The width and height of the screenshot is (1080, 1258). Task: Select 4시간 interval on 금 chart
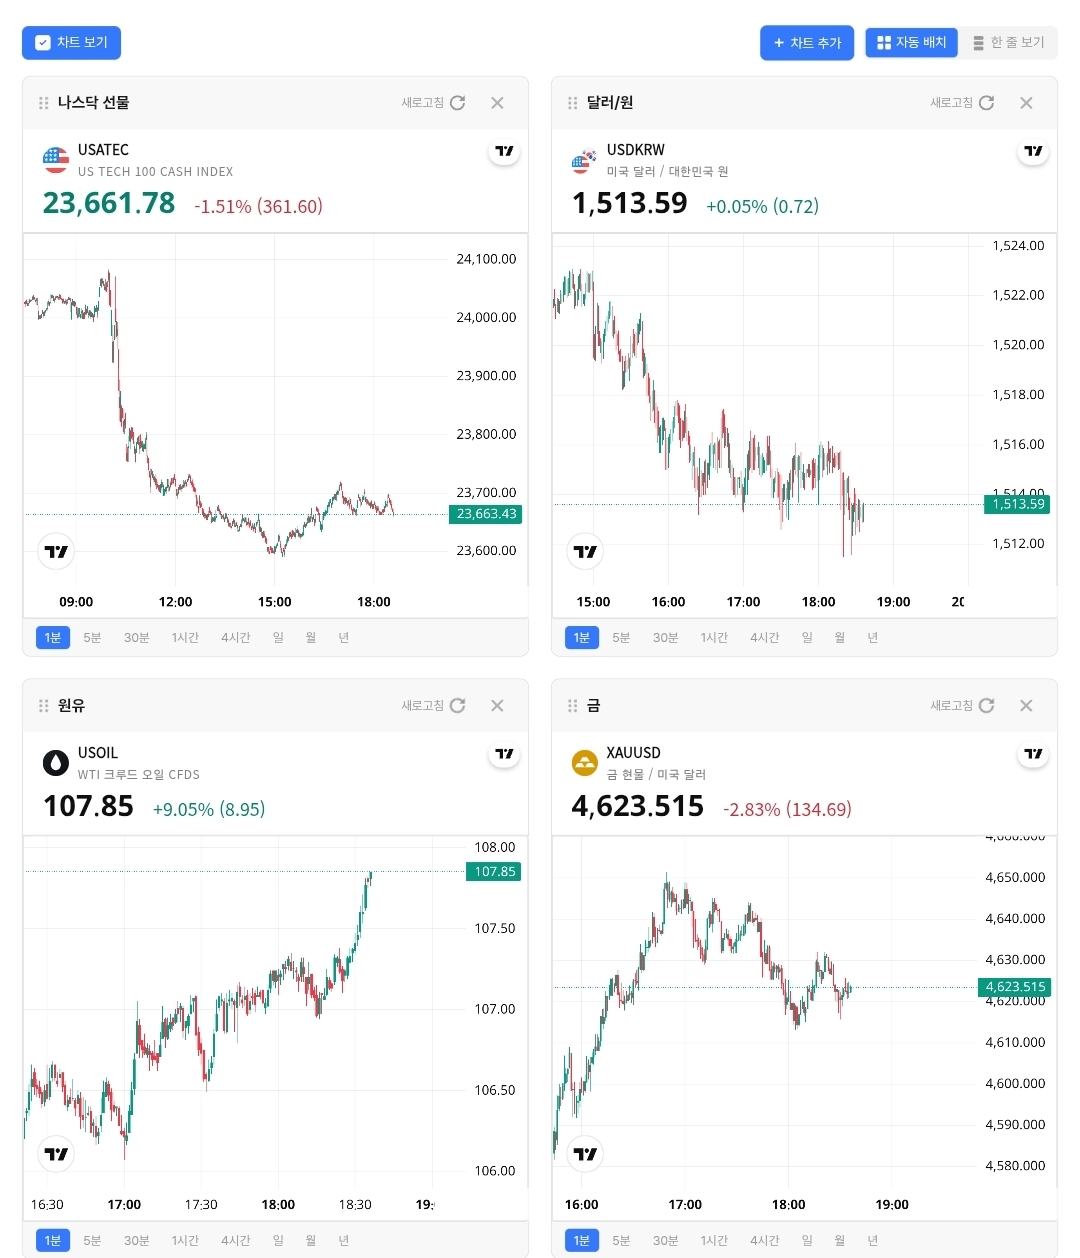tap(765, 1241)
